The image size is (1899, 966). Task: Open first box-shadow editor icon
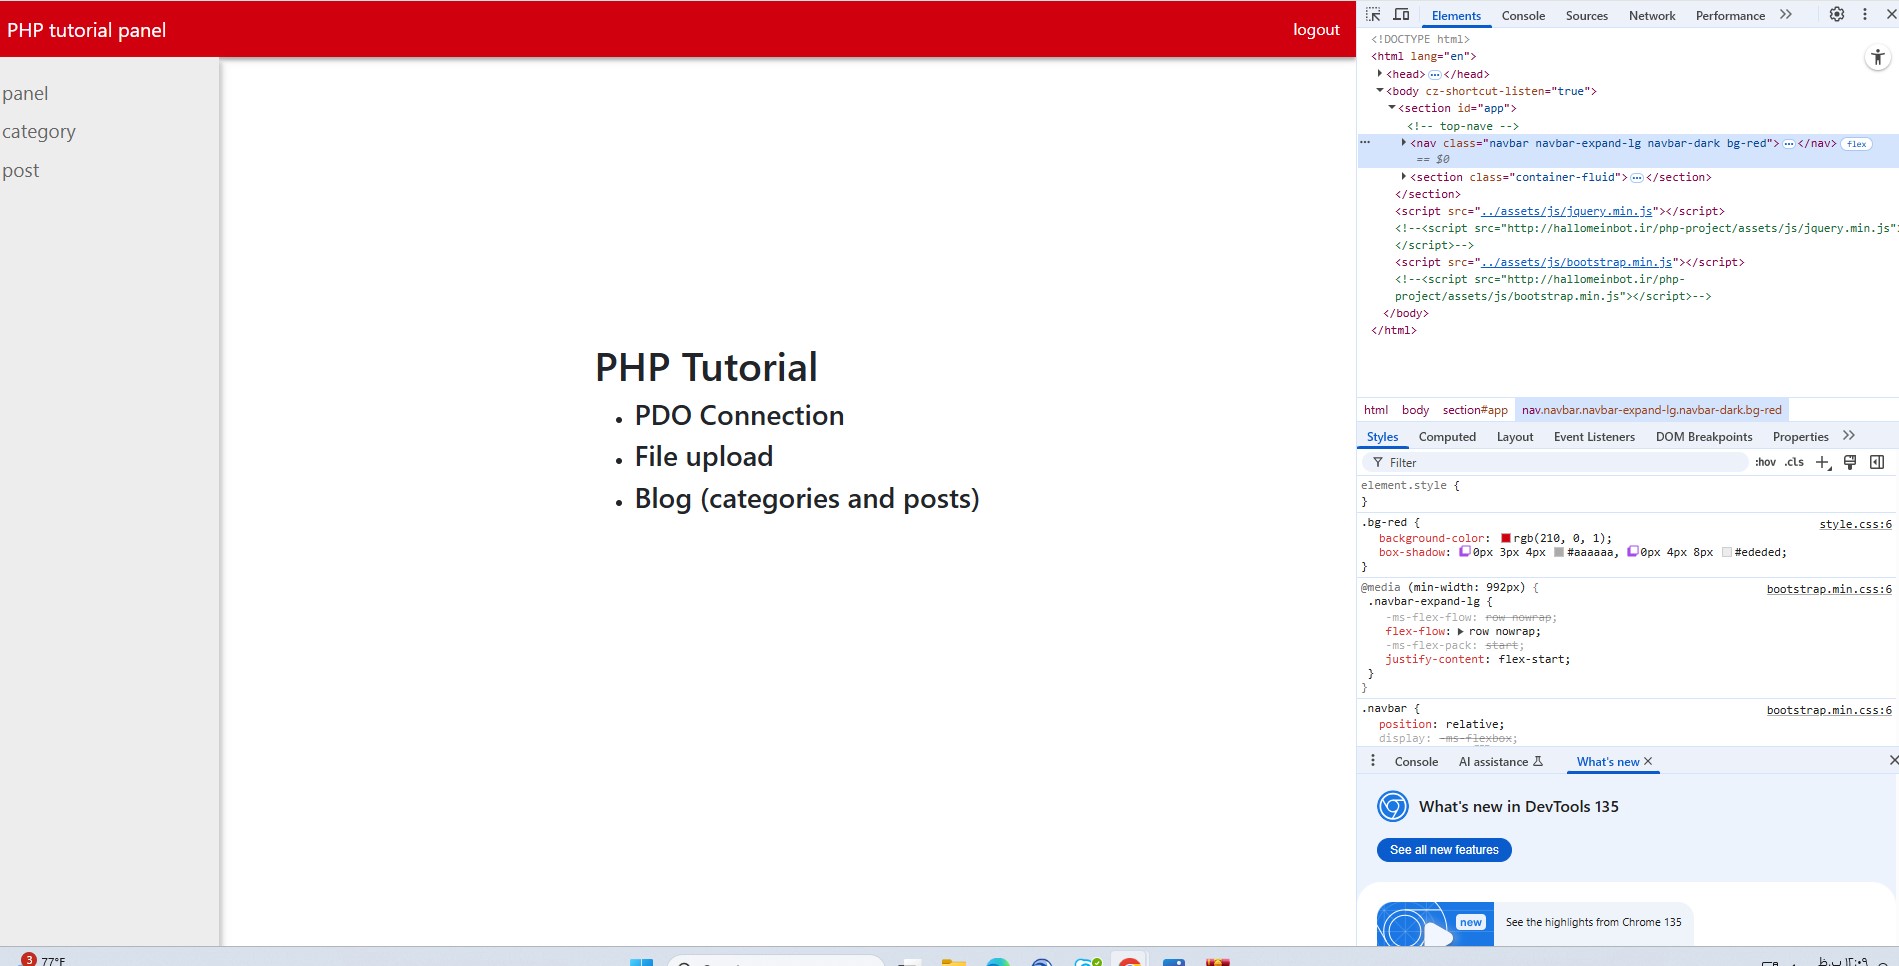tap(1465, 552)
